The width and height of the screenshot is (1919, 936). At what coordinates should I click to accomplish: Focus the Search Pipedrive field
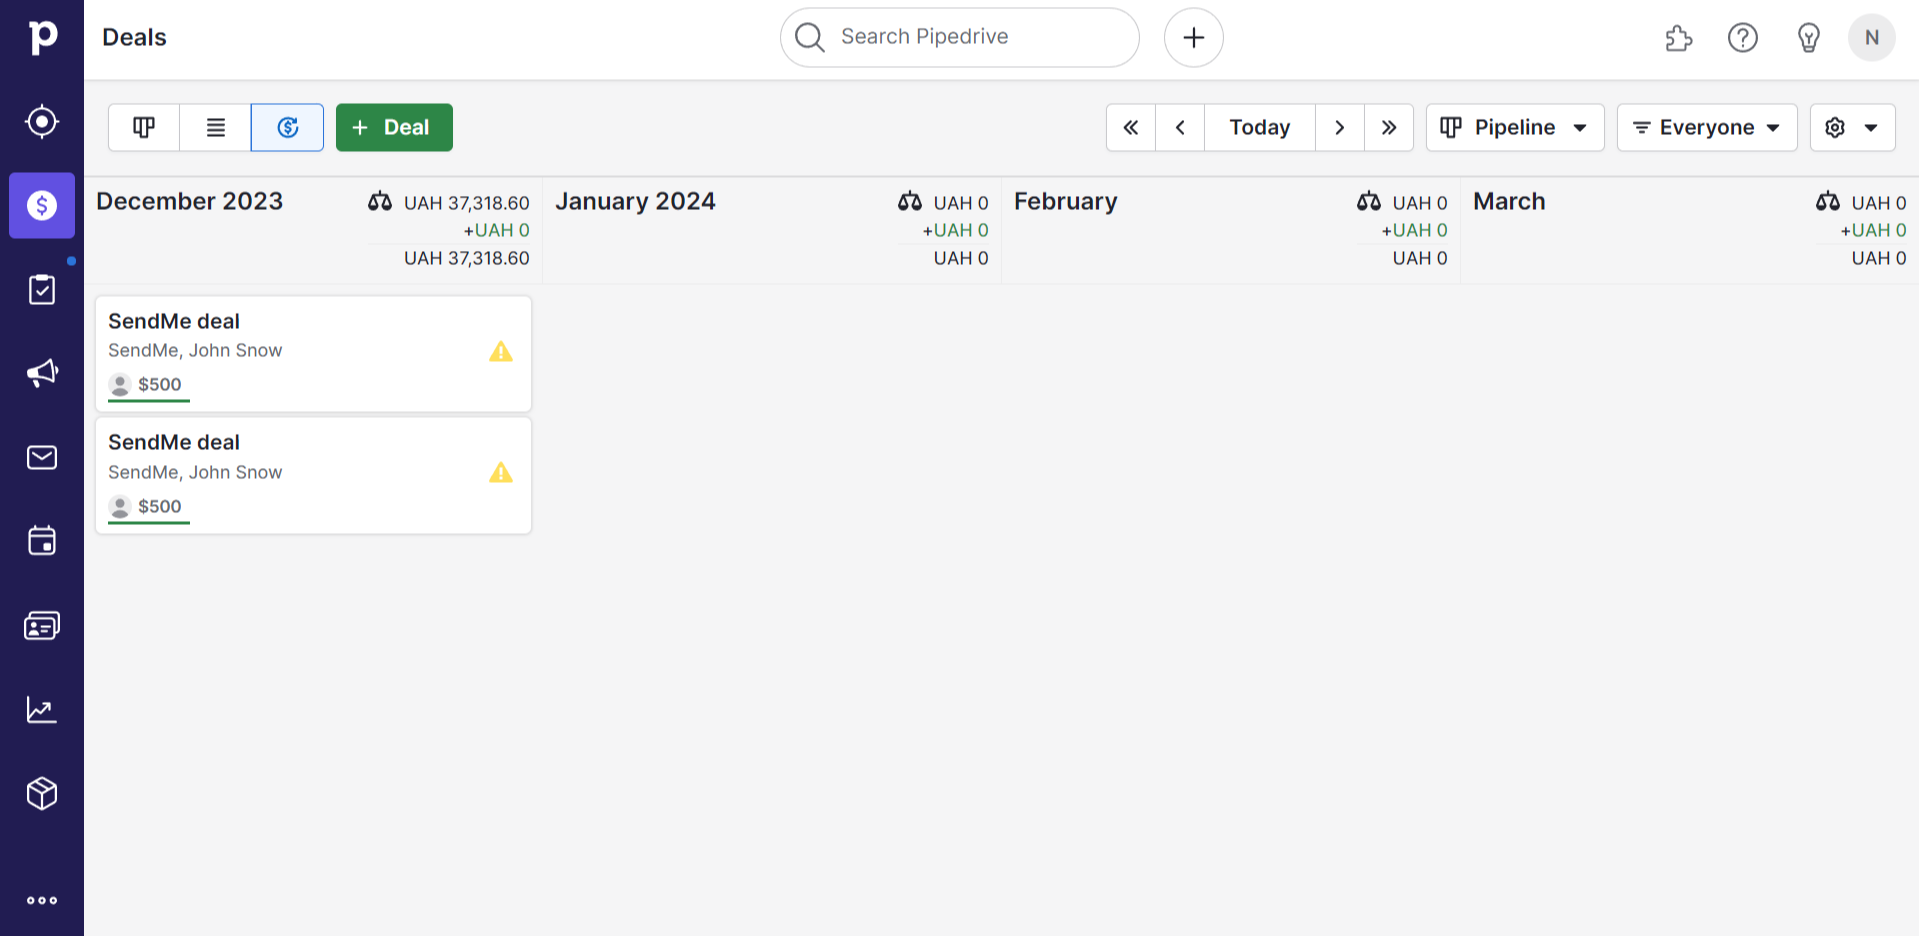[960, 38]
